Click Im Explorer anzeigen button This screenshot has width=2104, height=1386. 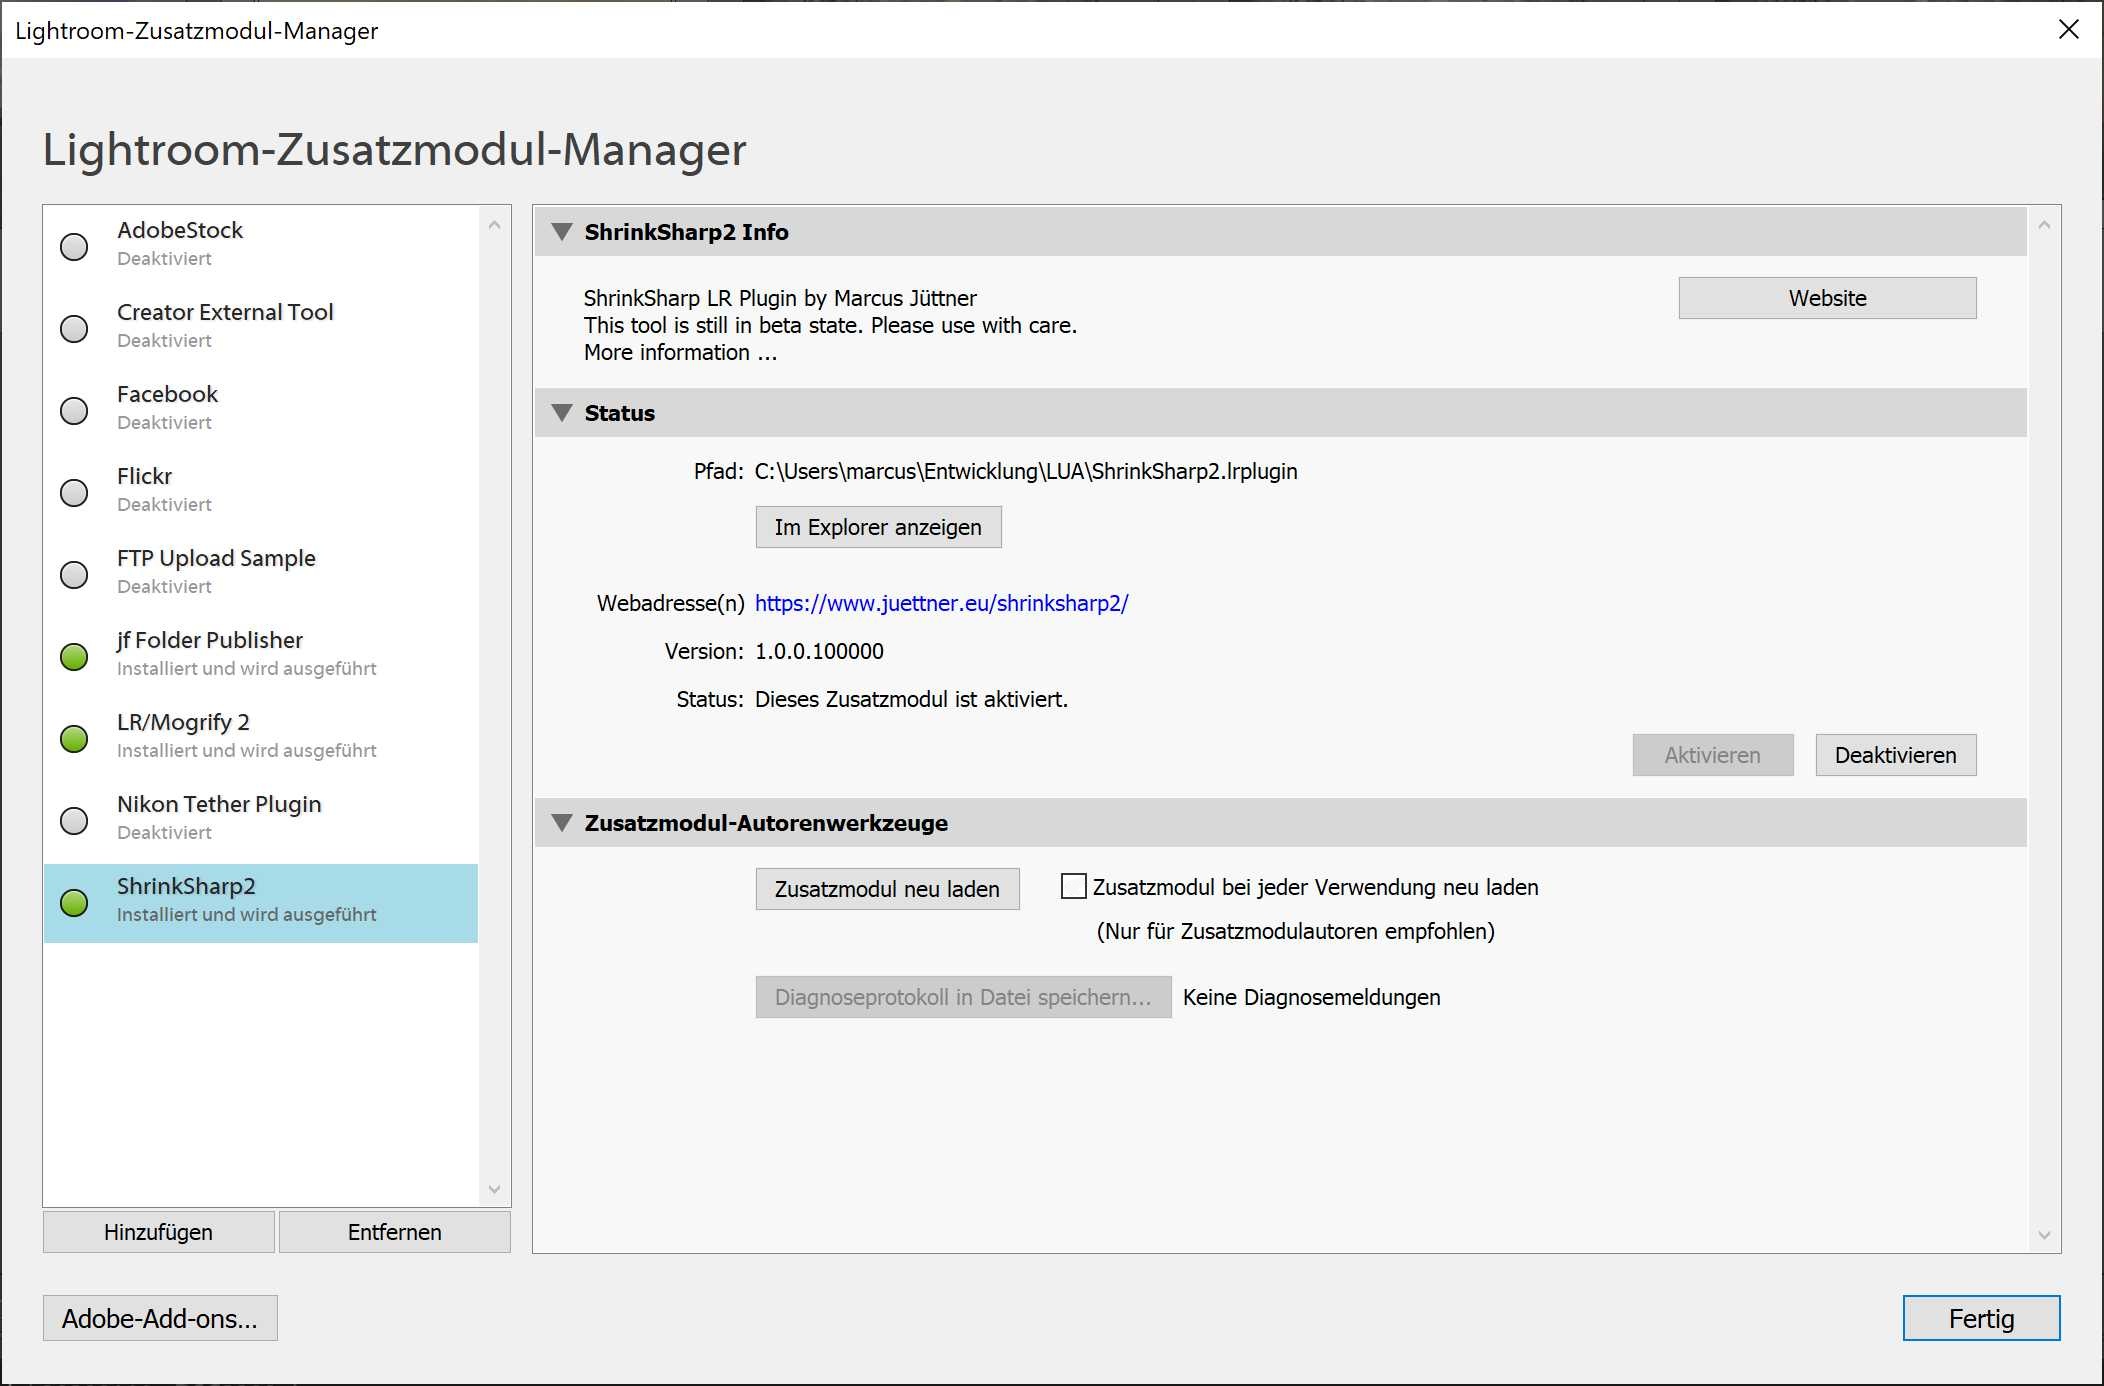(x=878, y=527)
